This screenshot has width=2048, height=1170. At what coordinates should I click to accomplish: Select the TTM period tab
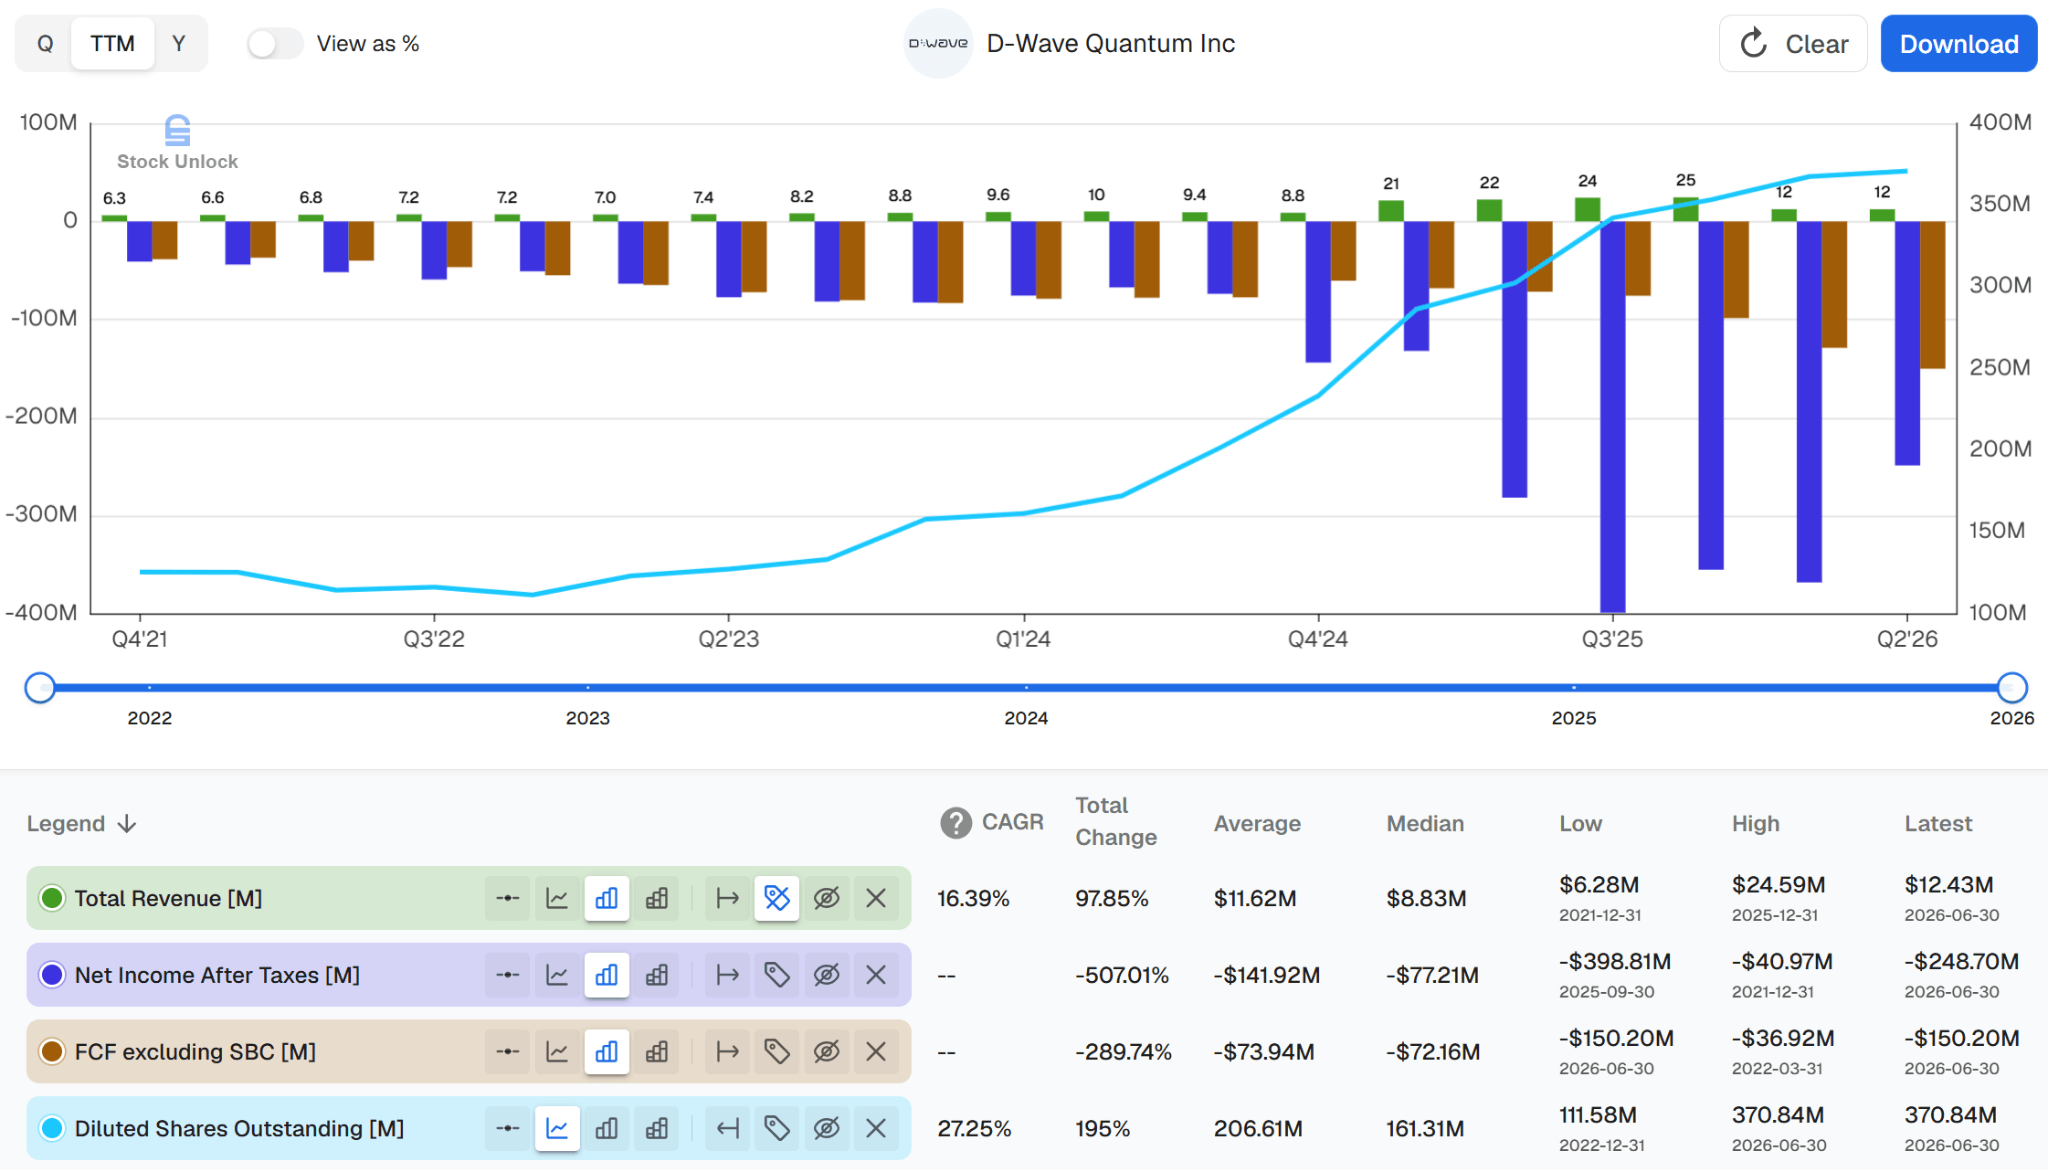(x=113, y=44)
